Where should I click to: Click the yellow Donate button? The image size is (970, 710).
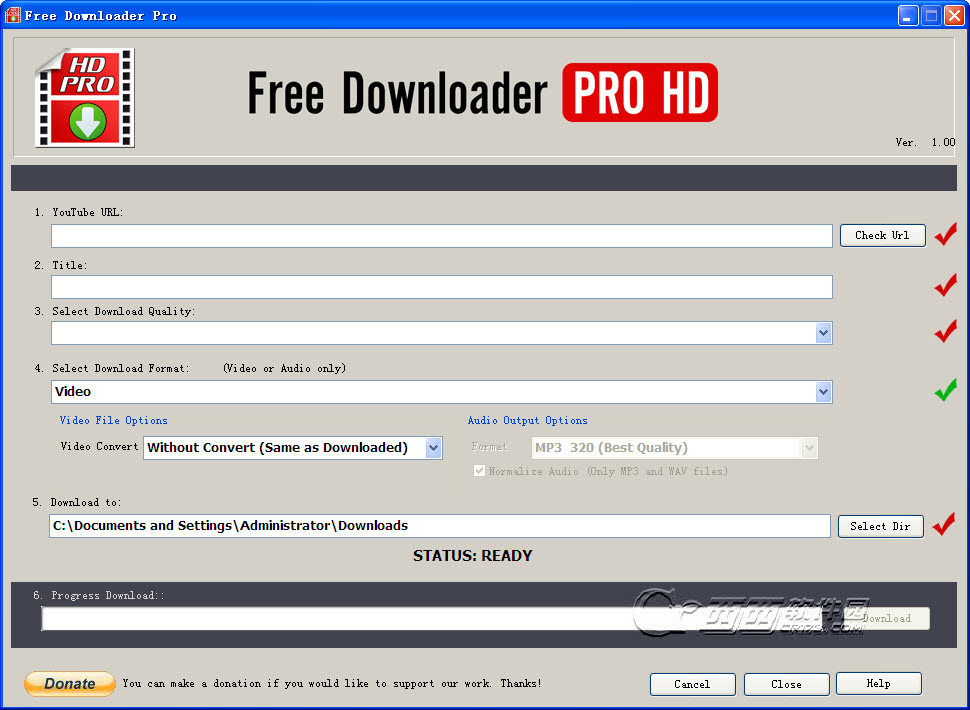coord(70,683)
